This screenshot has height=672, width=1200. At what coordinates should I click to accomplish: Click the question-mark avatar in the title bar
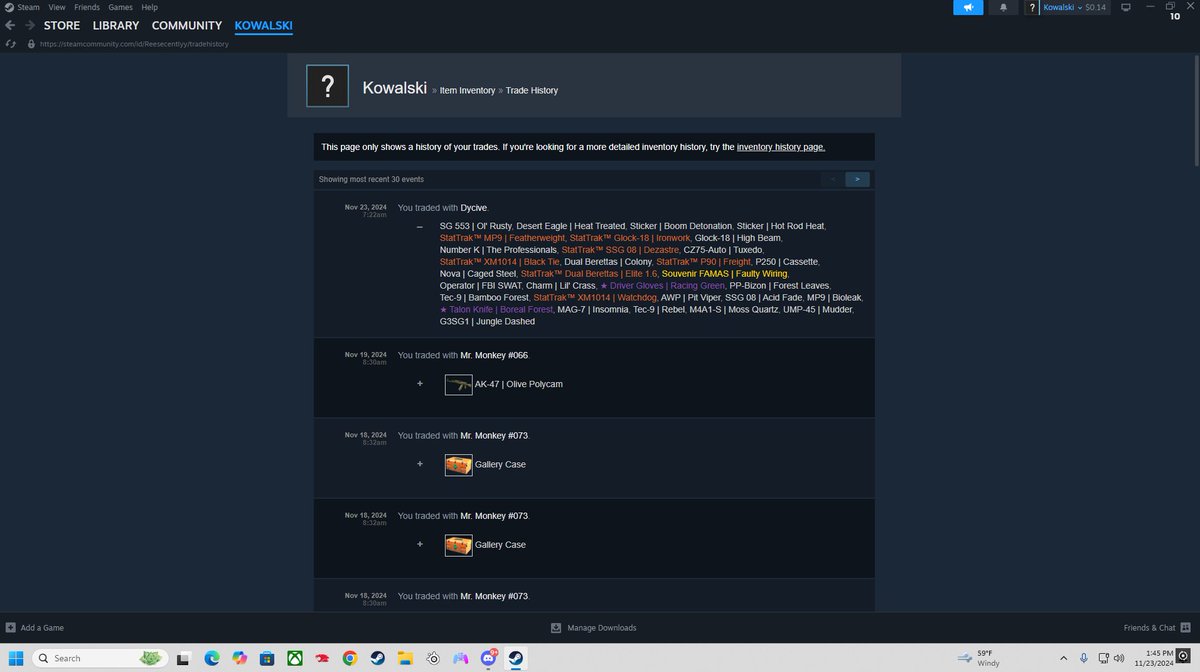pyautogui.click(x=1032, y=8)
